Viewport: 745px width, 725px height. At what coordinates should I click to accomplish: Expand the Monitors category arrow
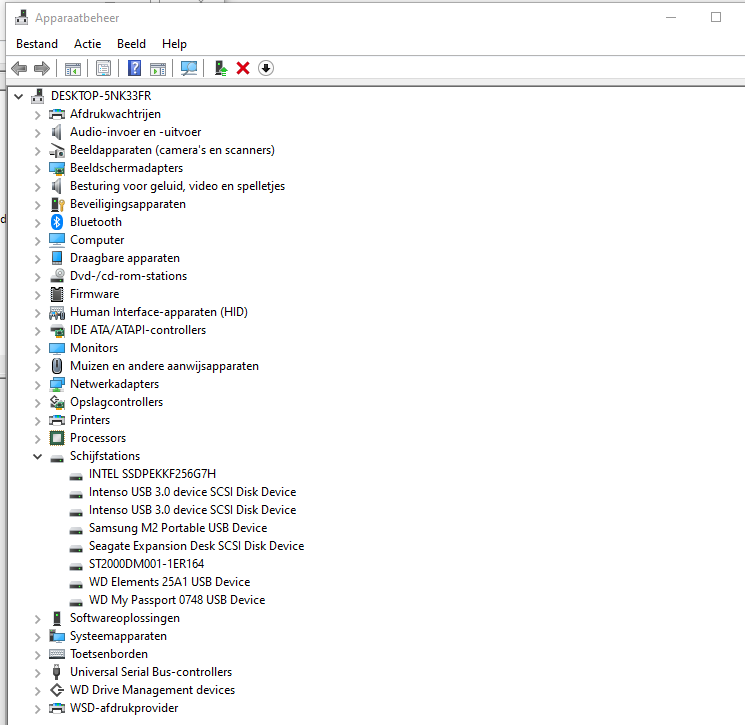coord(38,348)
